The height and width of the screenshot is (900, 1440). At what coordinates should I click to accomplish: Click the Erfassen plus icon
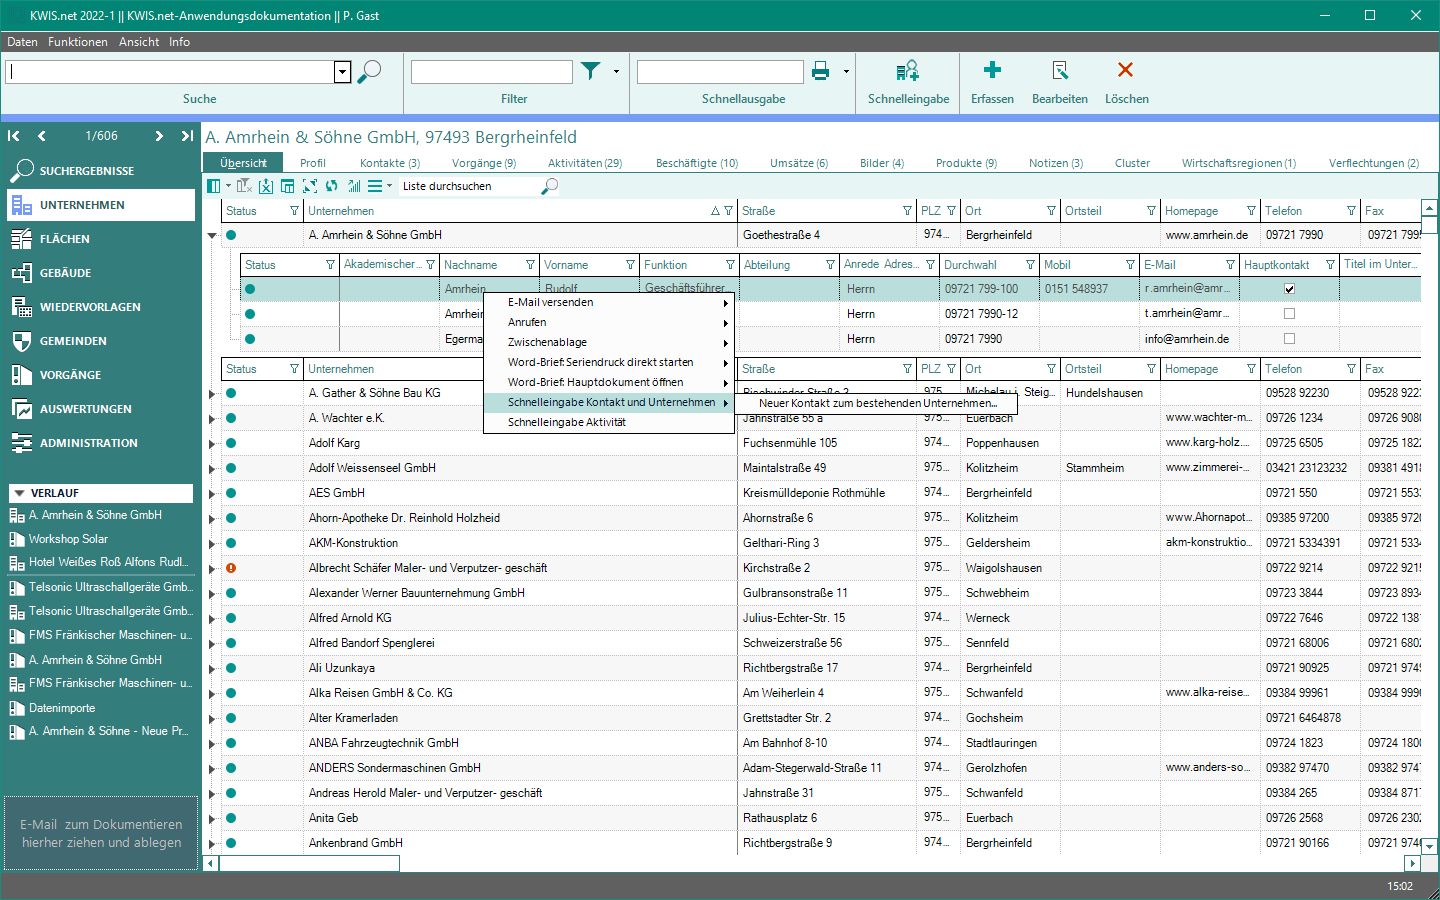pyautogui.click(x=992, y=70)
